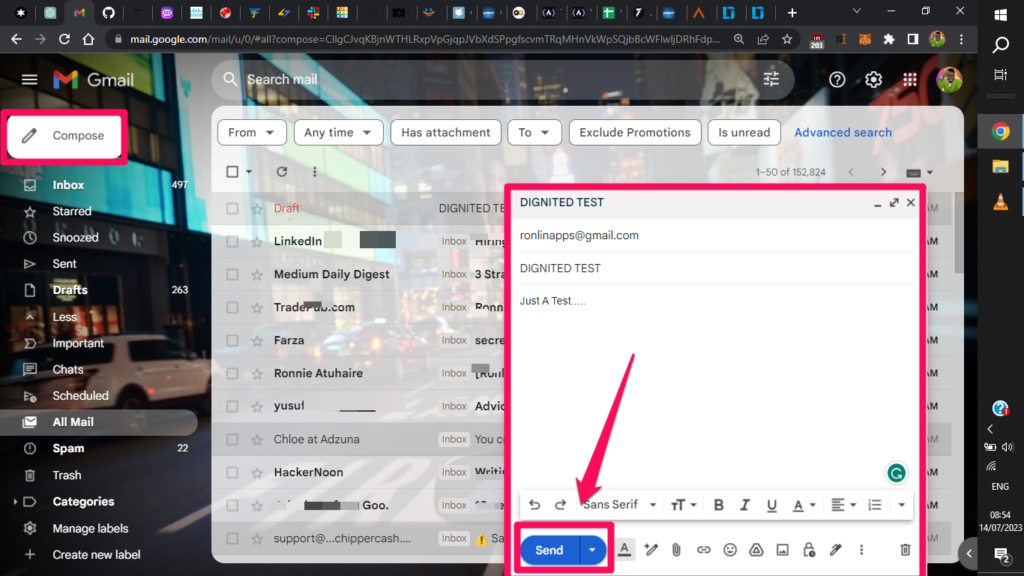Toggle the Is unread filter chip
1024x576 pixels.
tap(744, 133)
